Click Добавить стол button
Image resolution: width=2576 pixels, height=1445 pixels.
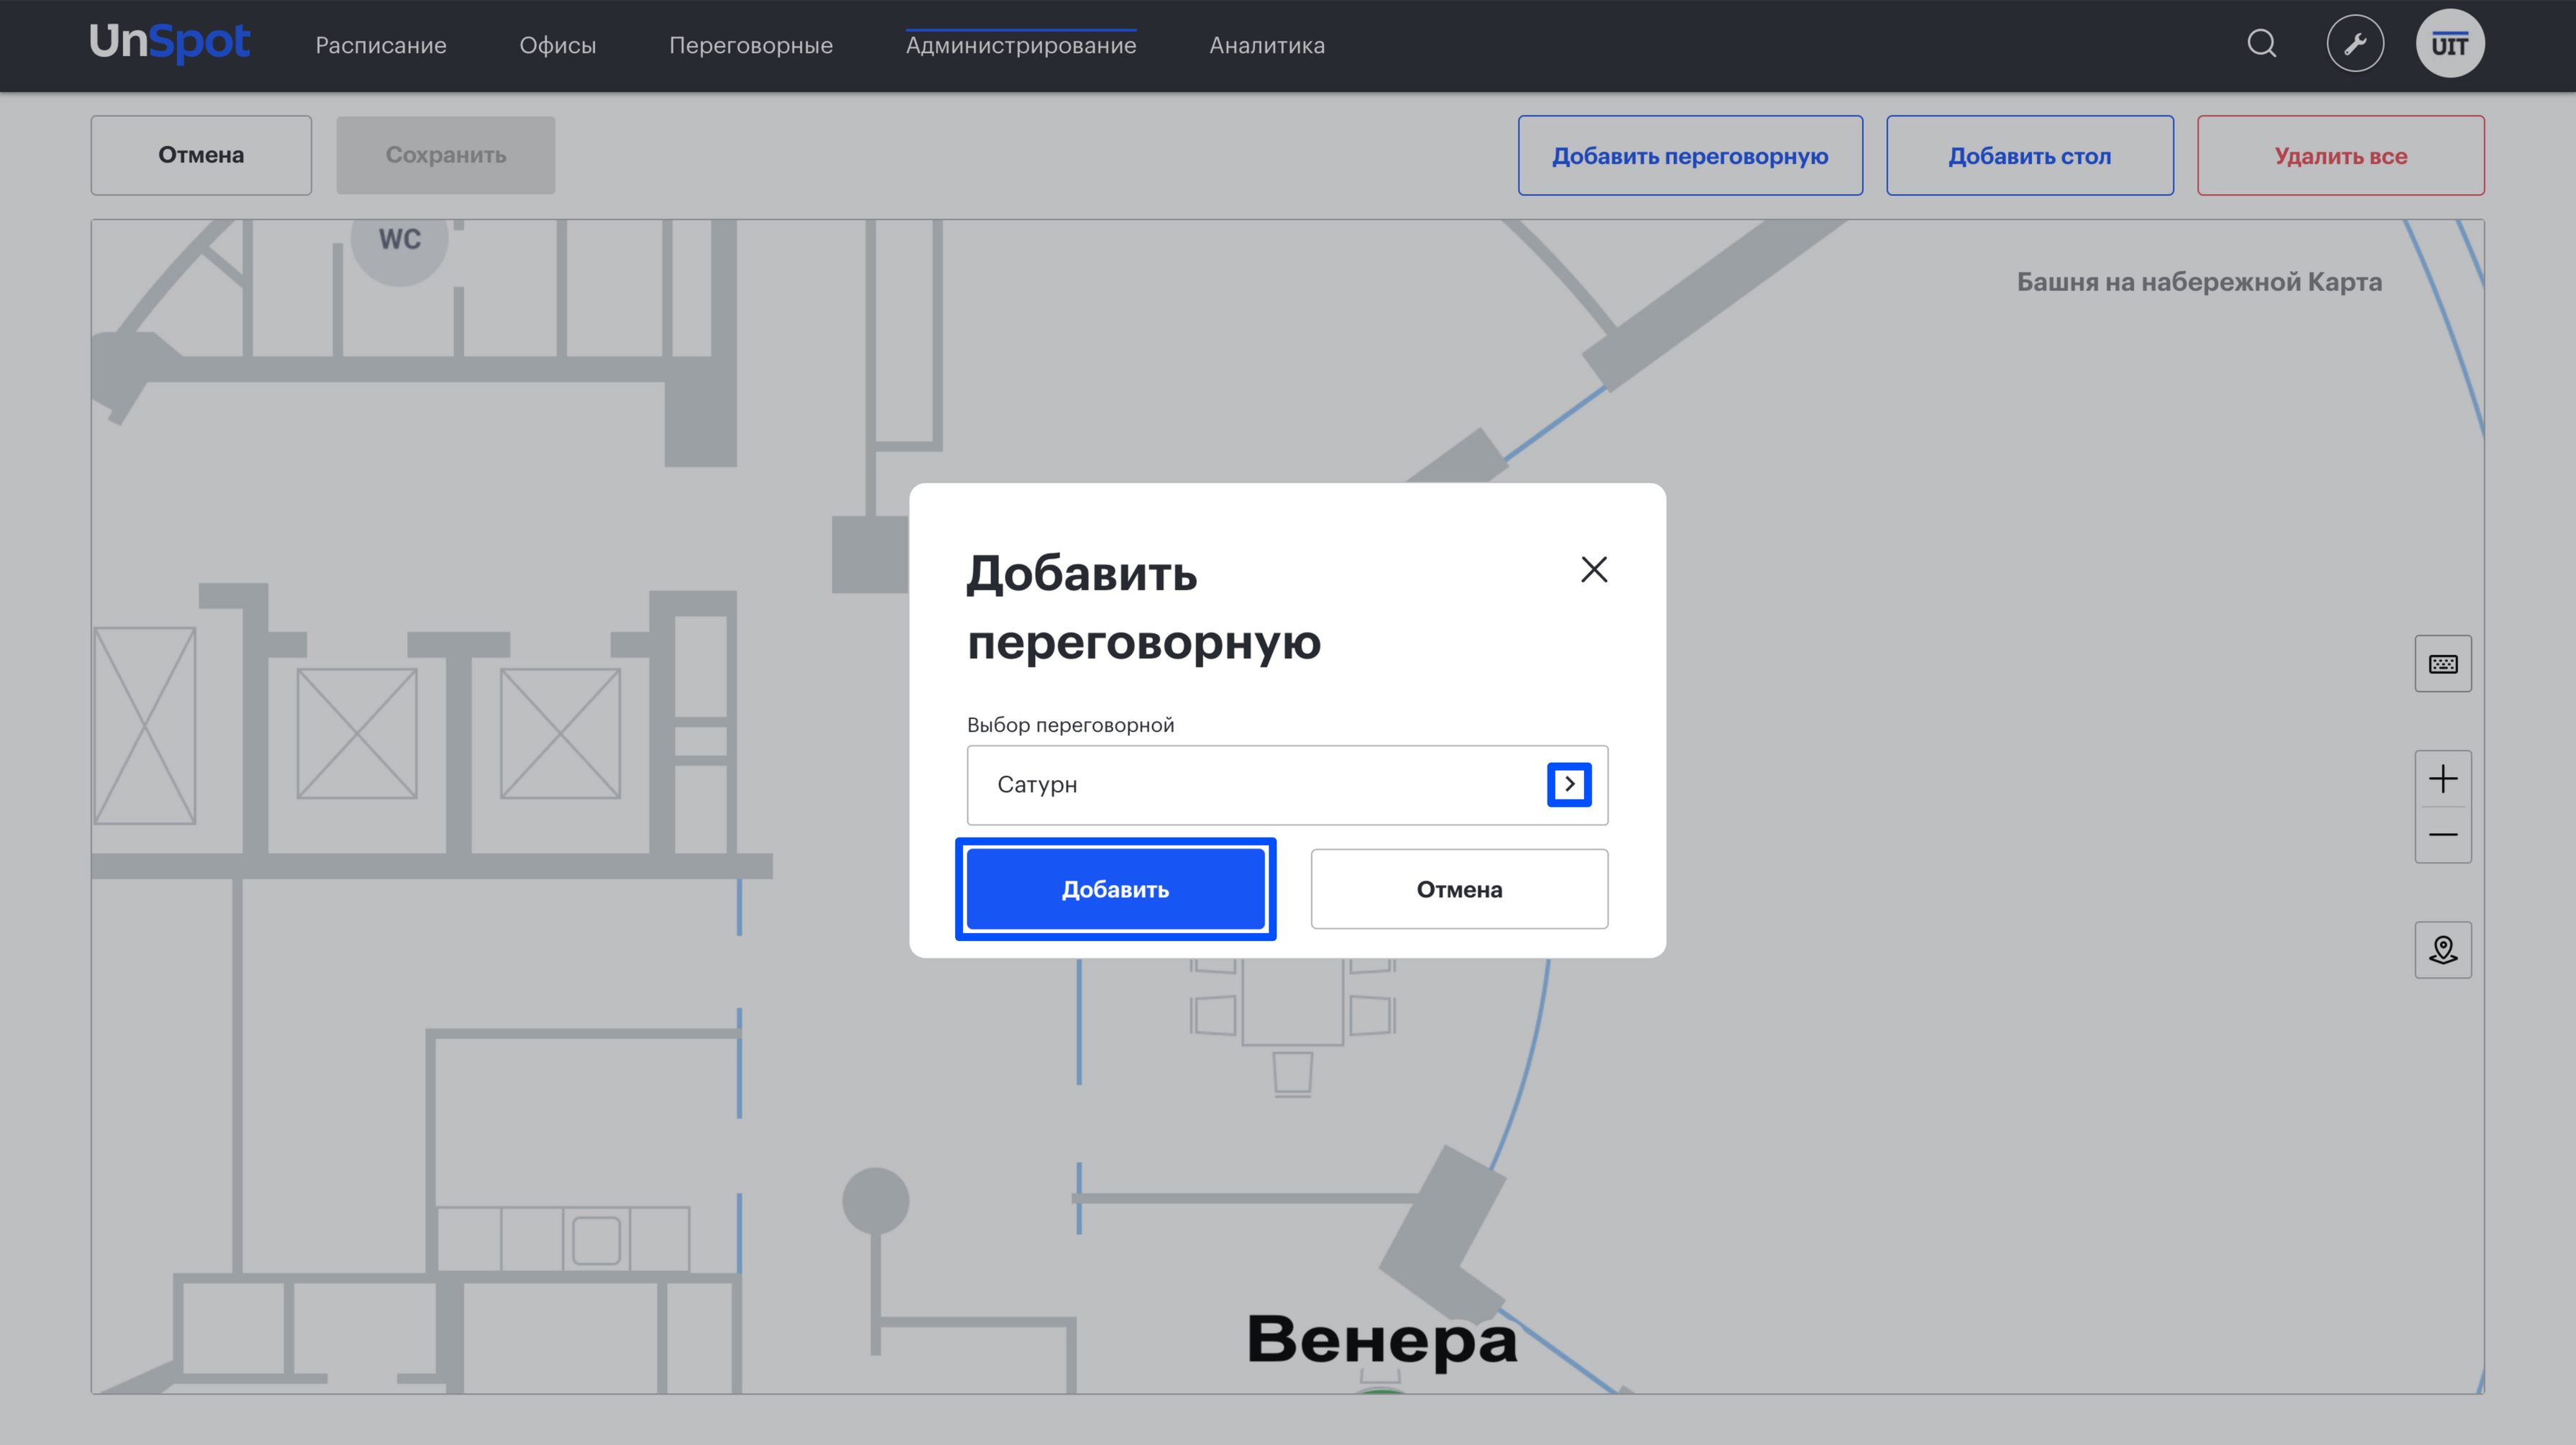click(x=2029, y=156)
